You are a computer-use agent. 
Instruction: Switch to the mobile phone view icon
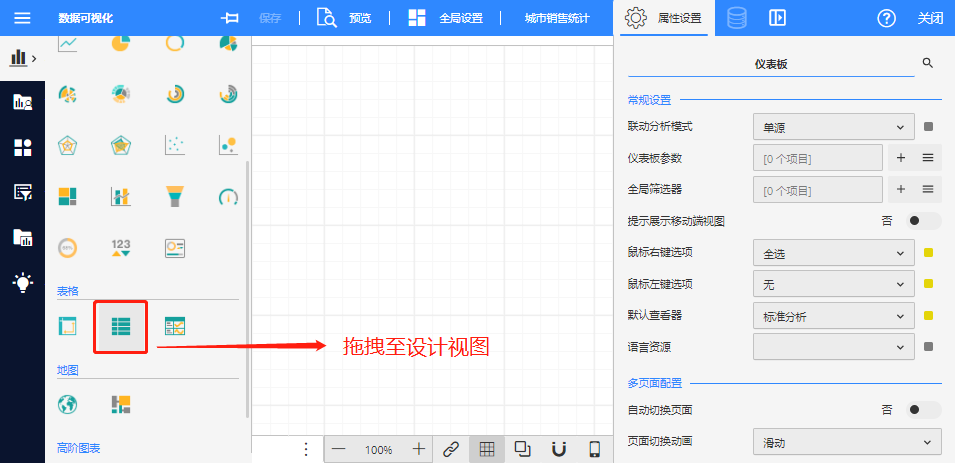click(x=594, y=449)
